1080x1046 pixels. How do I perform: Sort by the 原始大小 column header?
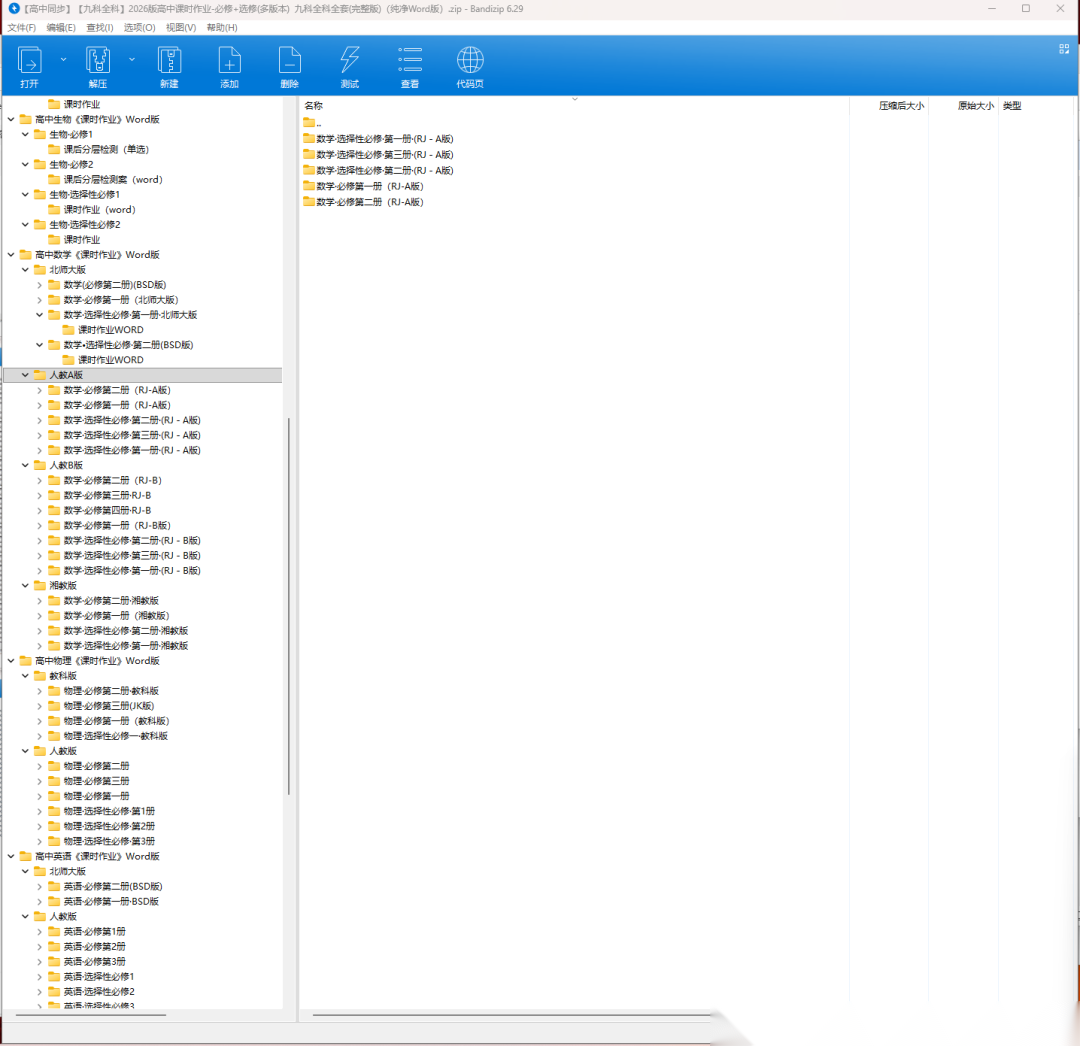(975, 105)
